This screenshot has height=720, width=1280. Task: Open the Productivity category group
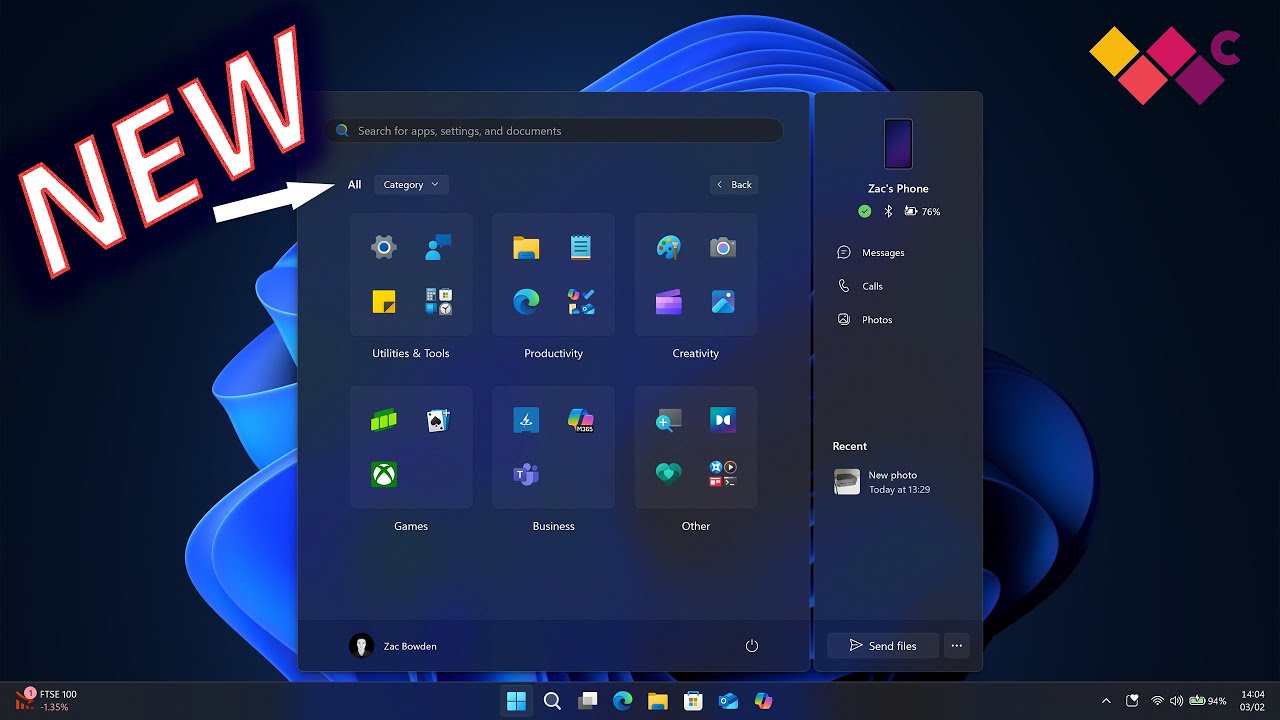pos(553,275)
